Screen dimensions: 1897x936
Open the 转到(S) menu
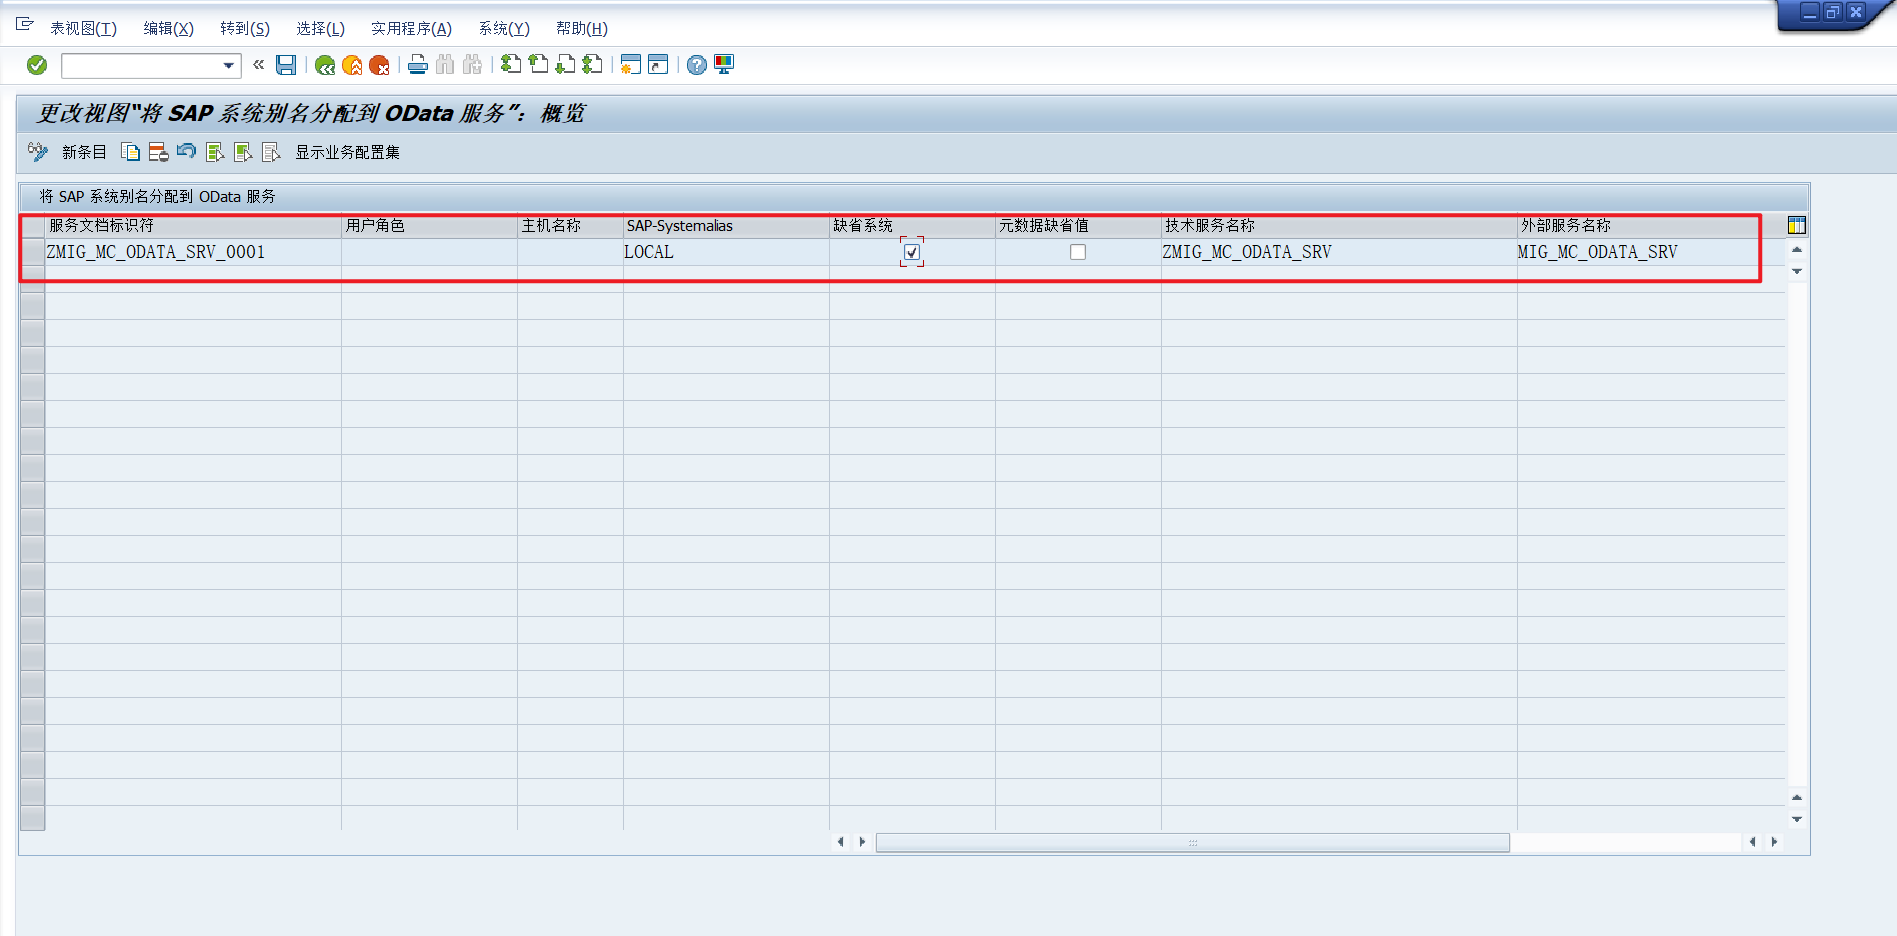[x=245, y=28]
